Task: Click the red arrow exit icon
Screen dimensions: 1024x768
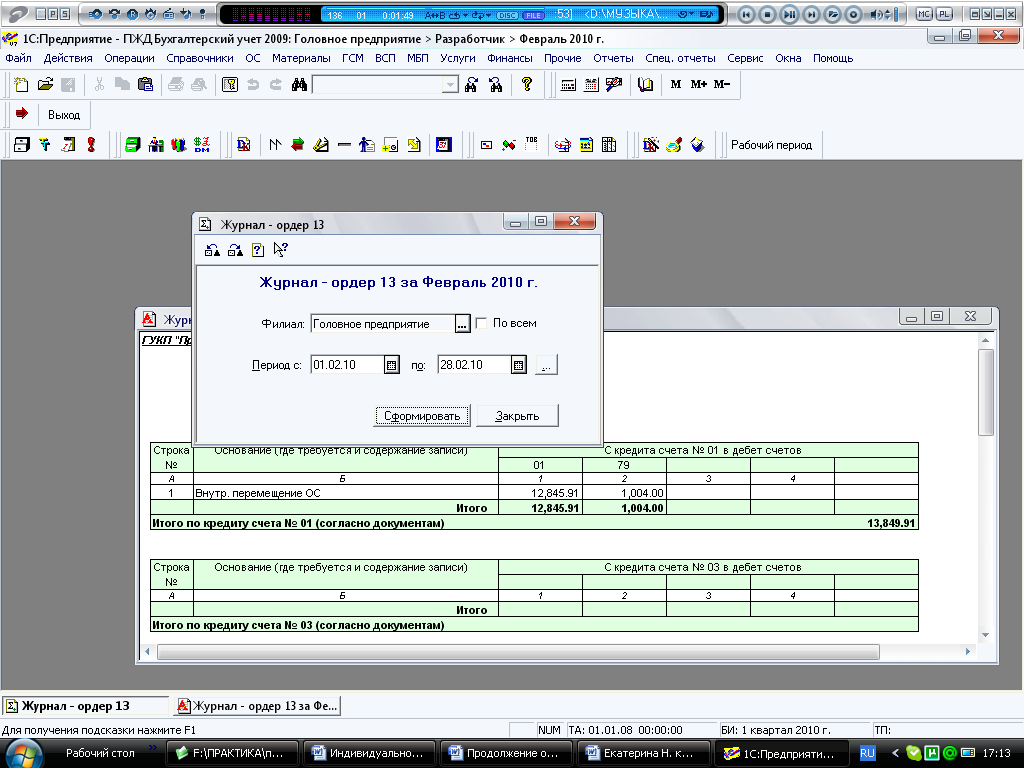Action: pos(22,114)
